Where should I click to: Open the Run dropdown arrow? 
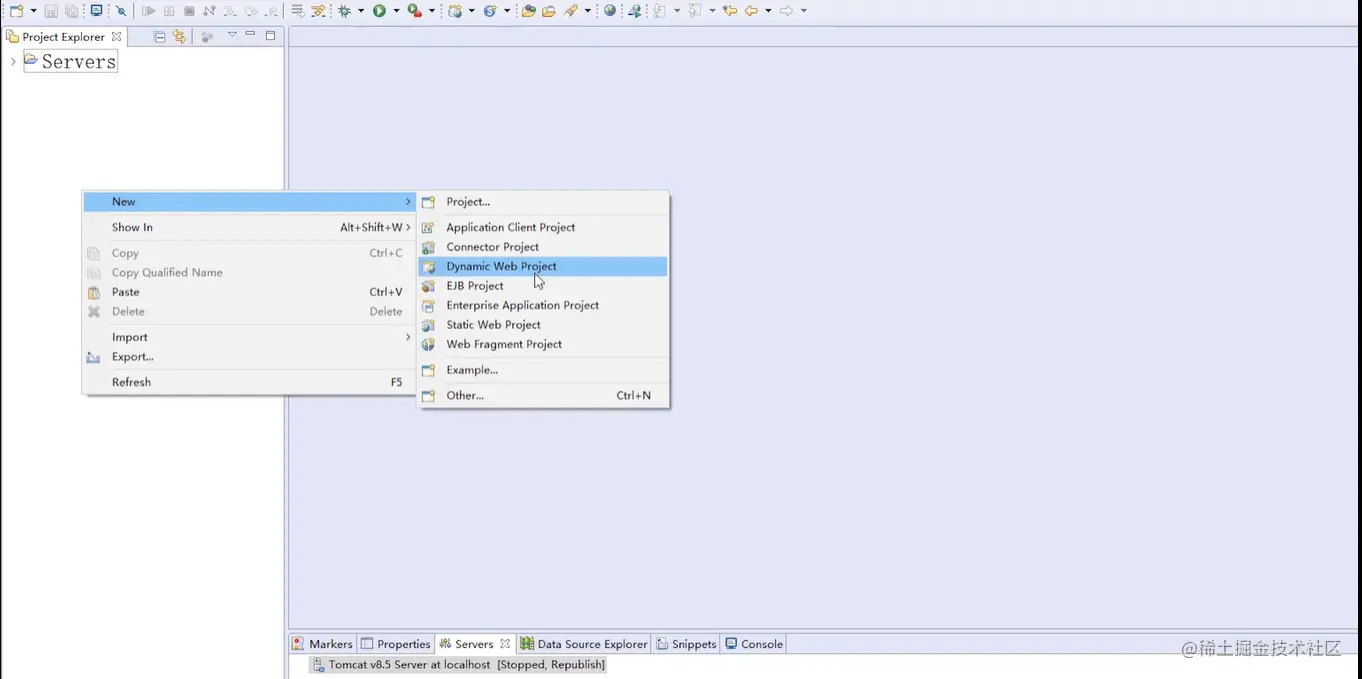pos(396,11)
